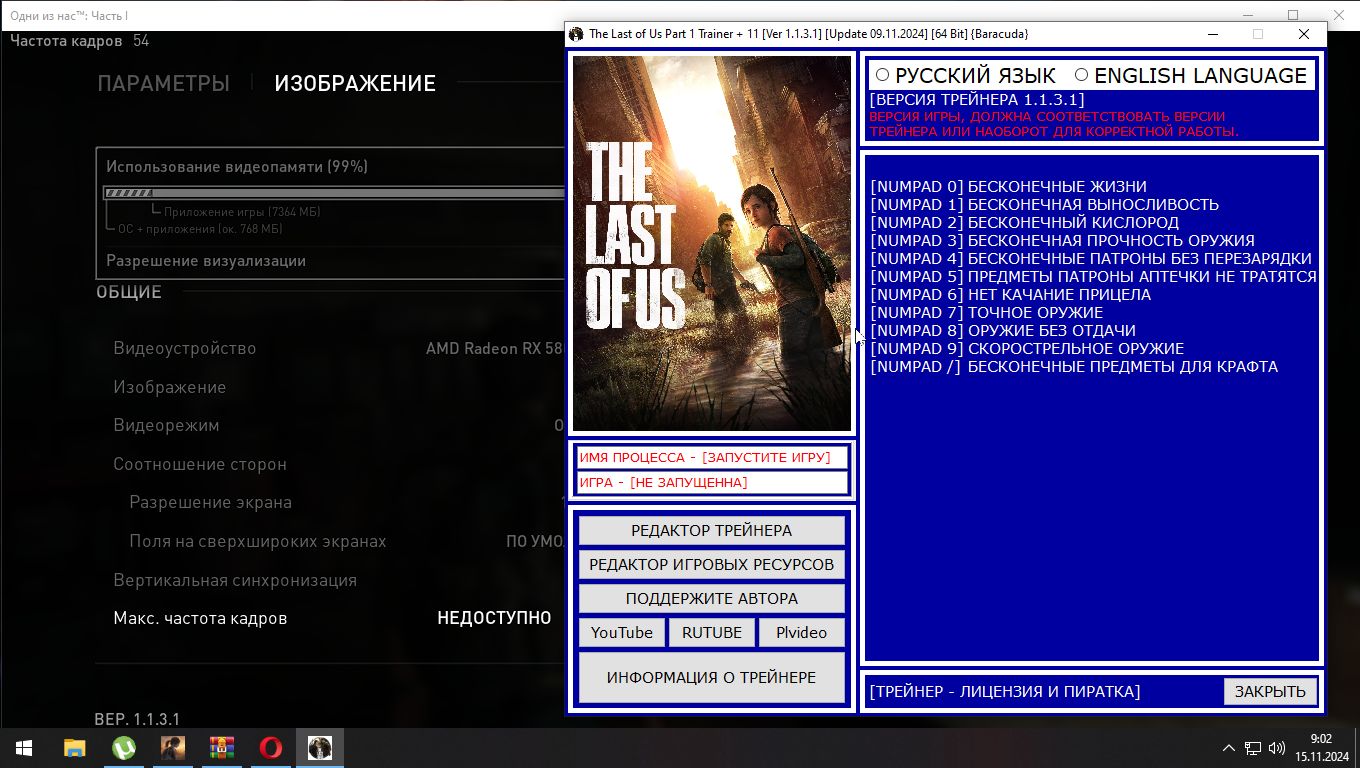Select the ИЗОБРАЖЕНИЕ tab
This screenshot has height=768, width=1360.
point(355,84)
